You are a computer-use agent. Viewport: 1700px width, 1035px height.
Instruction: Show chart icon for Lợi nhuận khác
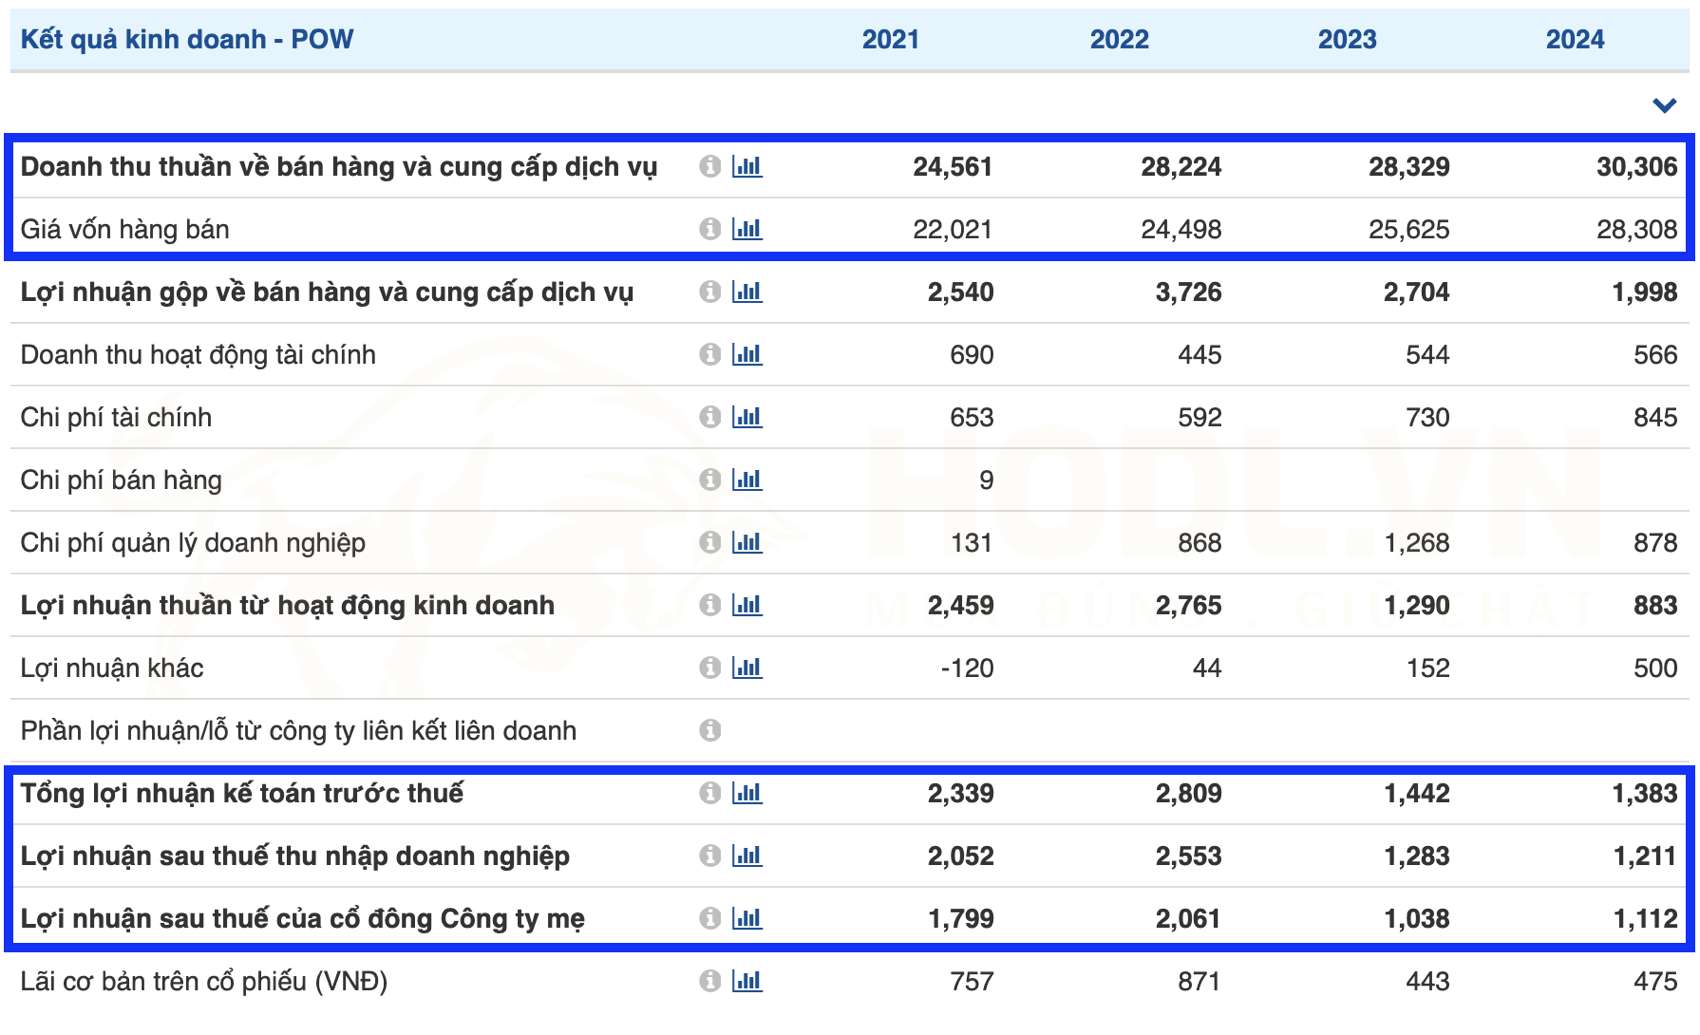coord(747,667)
